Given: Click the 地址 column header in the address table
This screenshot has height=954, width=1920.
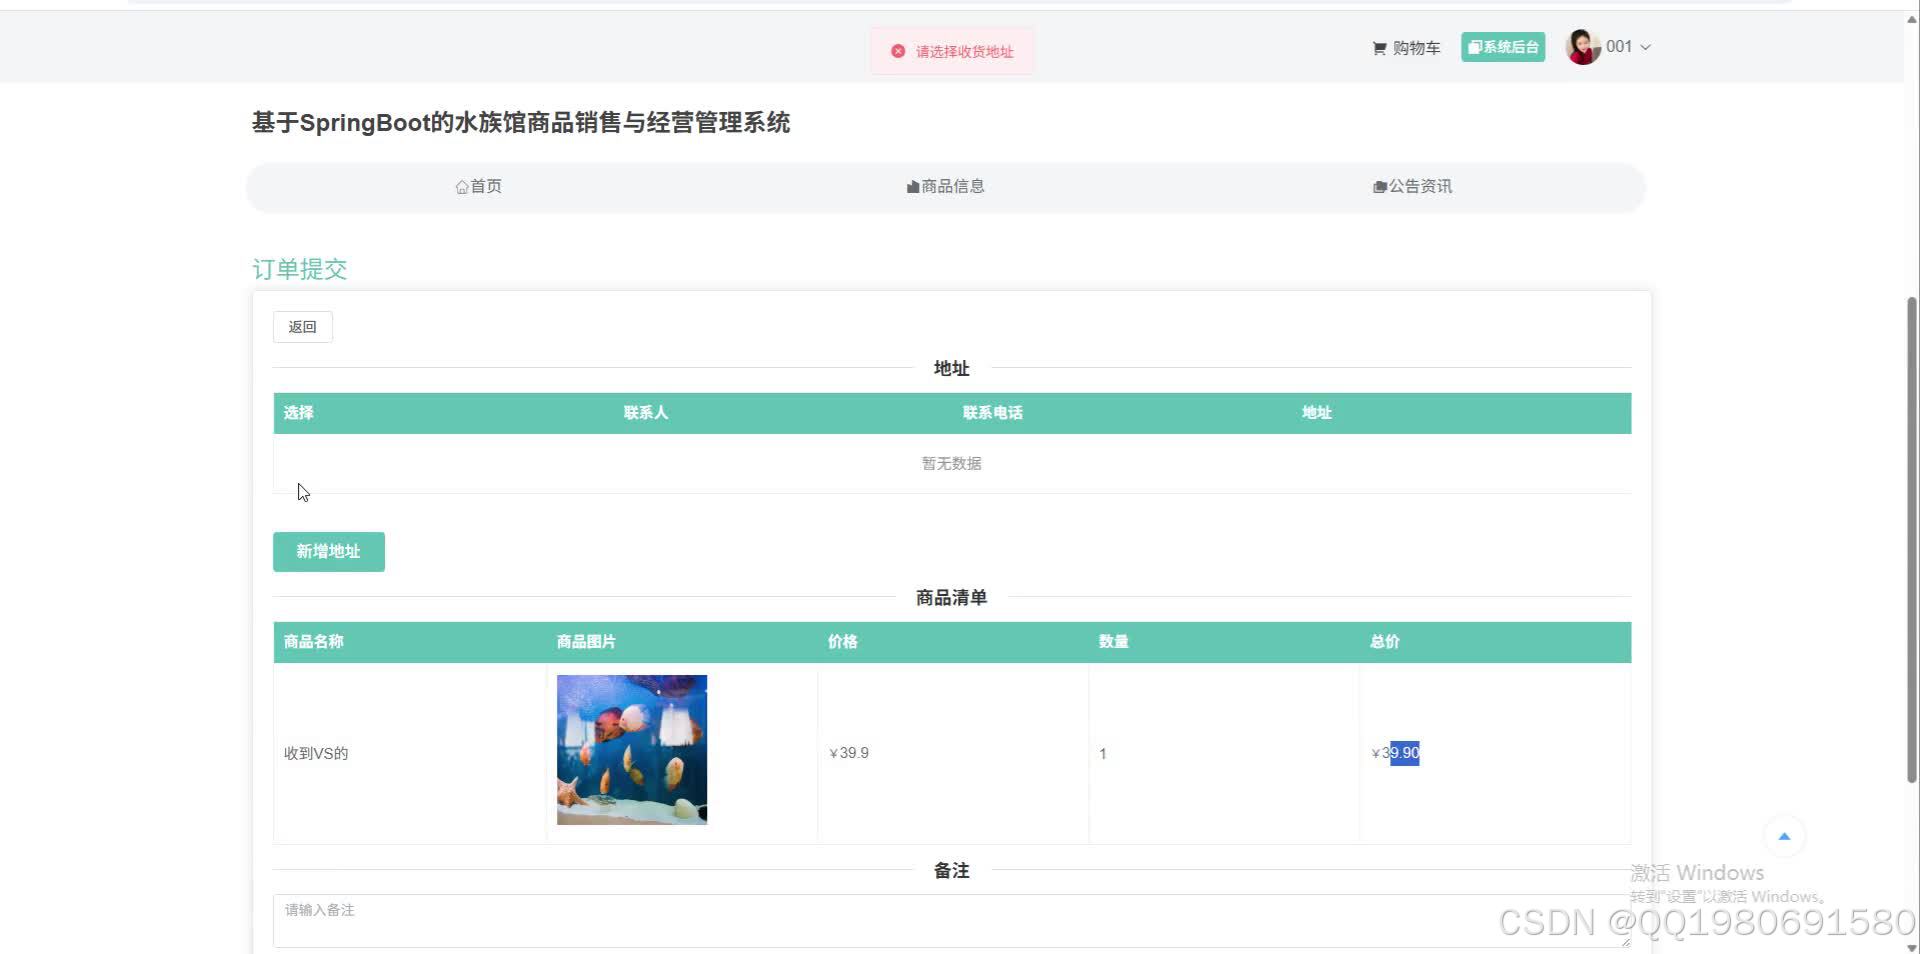Looking at the screenshot, I should pos(1316,413).
